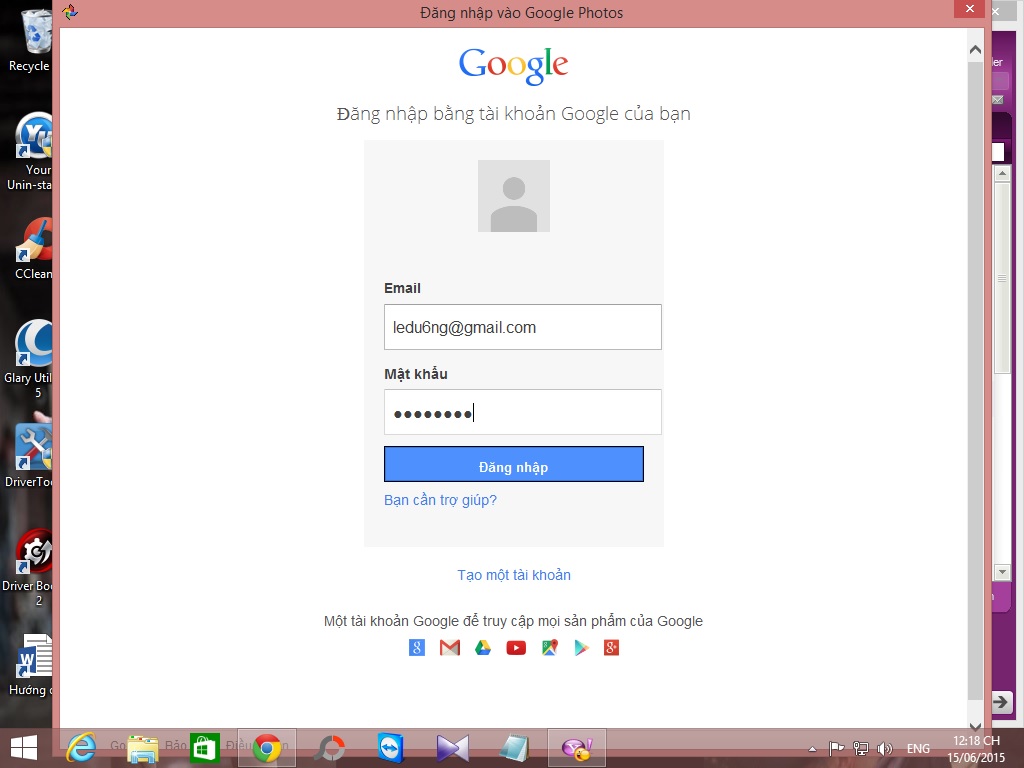
Task: Click the Picasa icon in title bar
Action: pyautogui.click(x=71, y=12)
